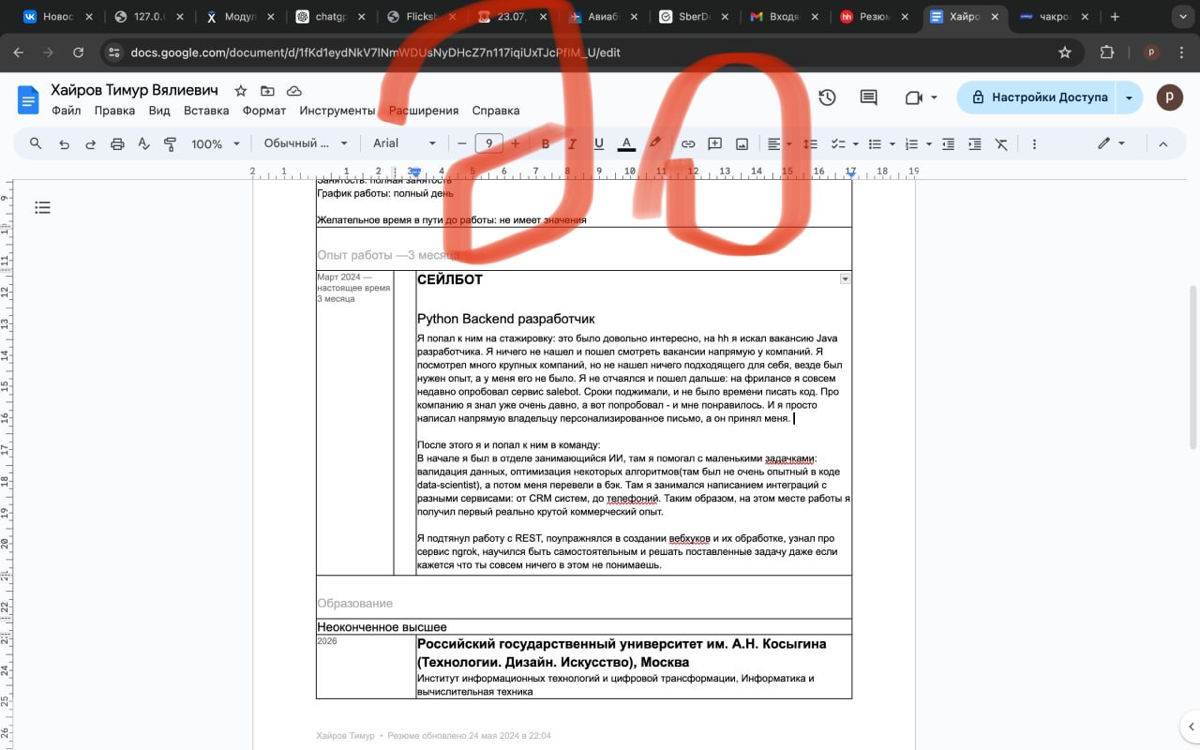Open the Google account avatar
This screenshot has height=750, width=1200.
1168,98
